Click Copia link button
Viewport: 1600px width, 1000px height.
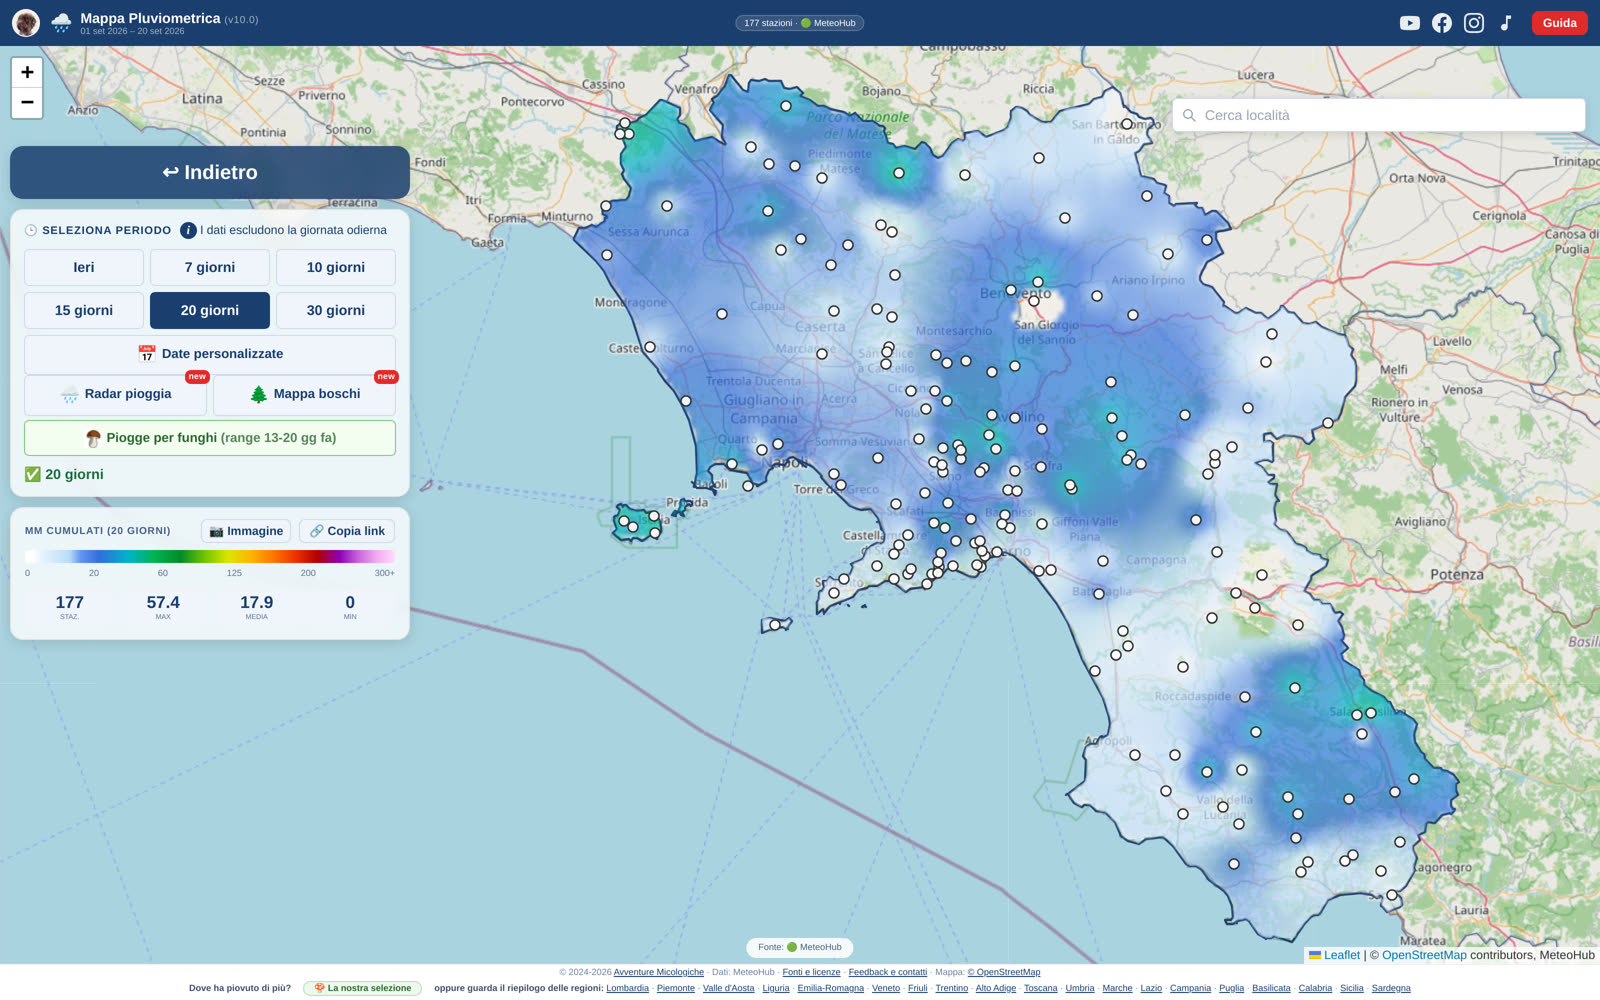[x=347, y=531]
